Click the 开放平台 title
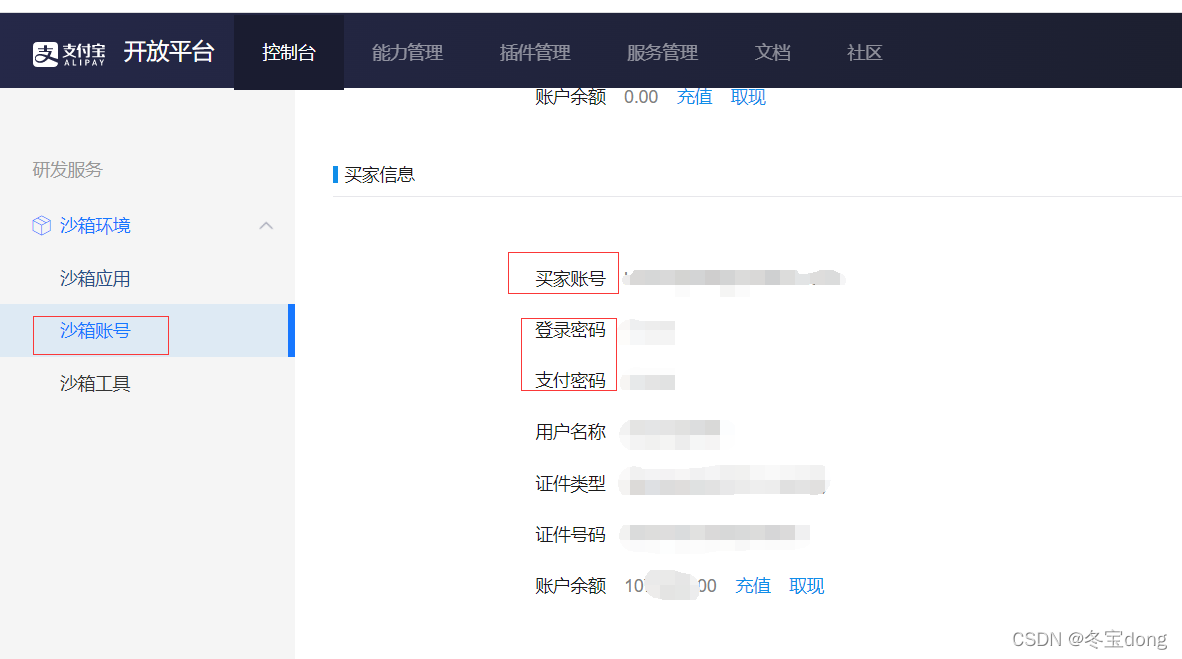The image size is (1182, 659). click(x=169, y=52)
